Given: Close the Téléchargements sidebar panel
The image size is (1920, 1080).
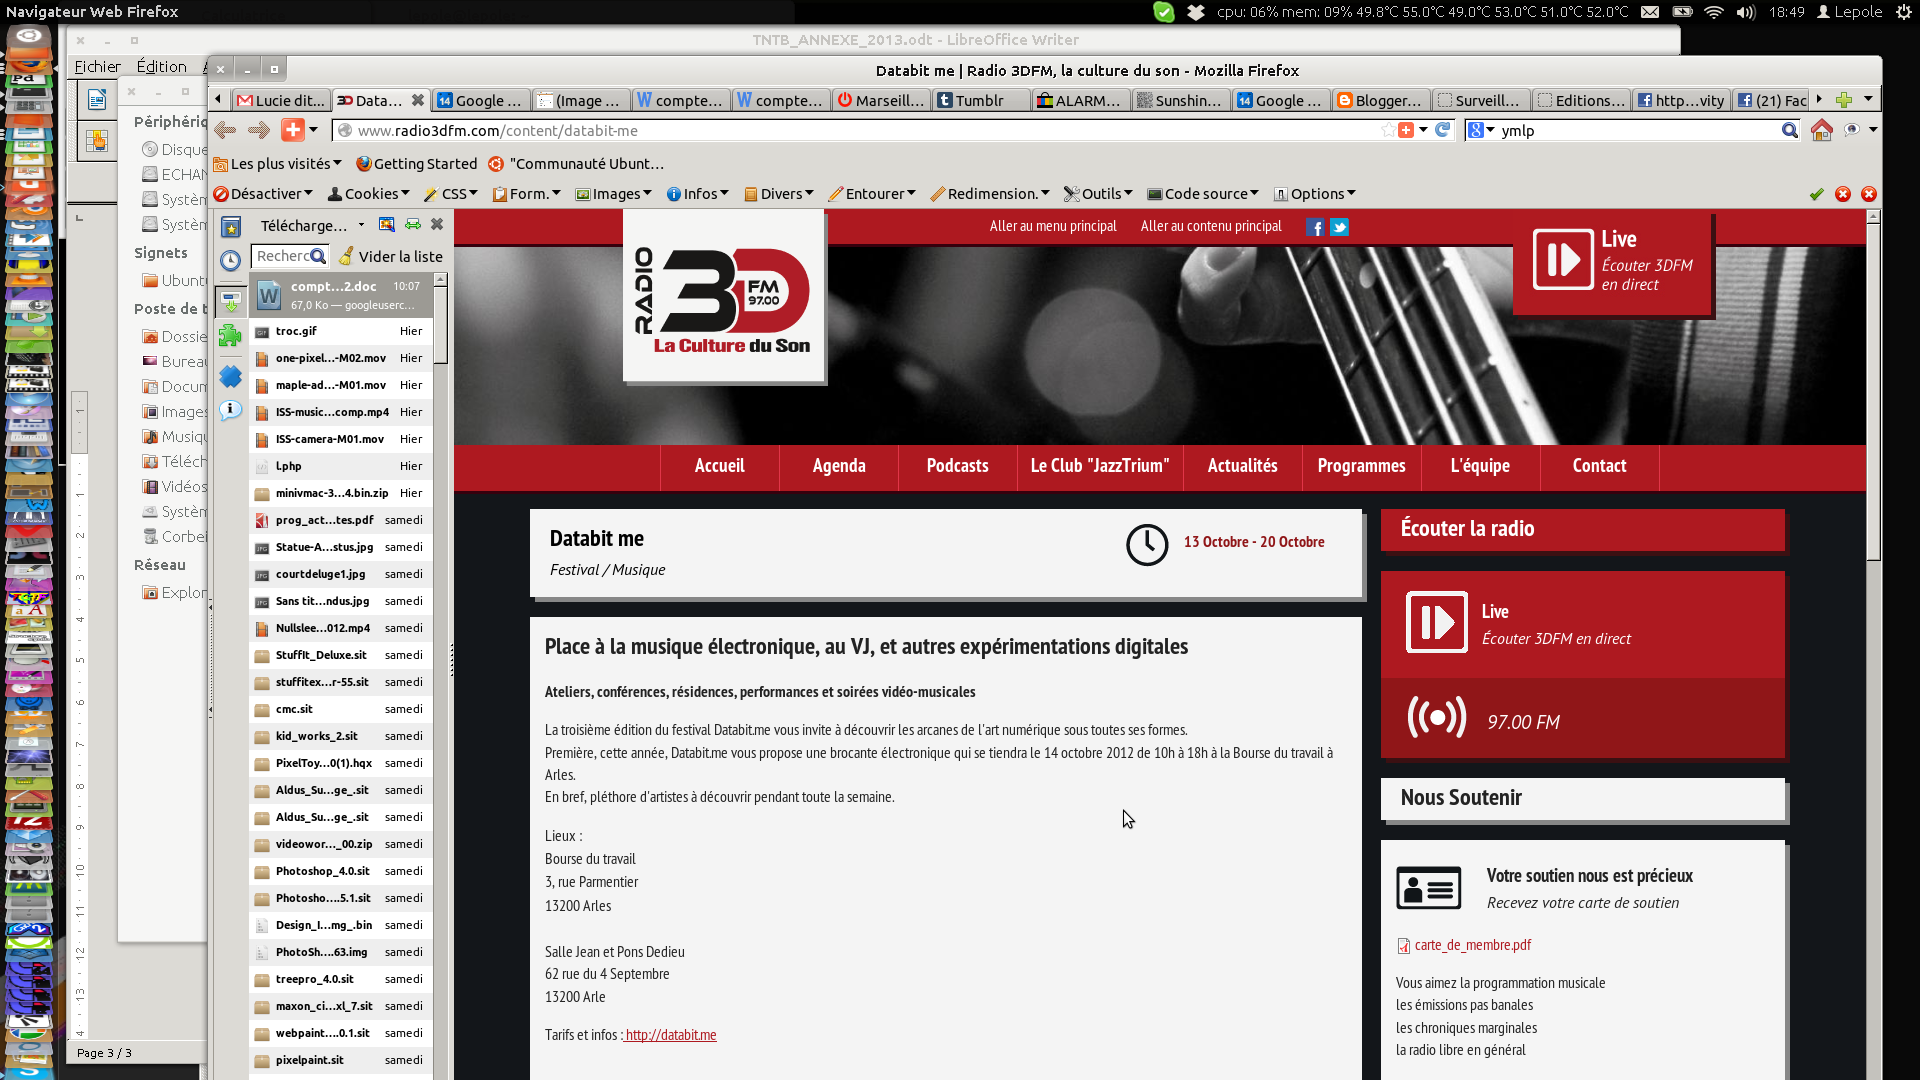Looking at the screenshot, I should click(x=437, y=225).
